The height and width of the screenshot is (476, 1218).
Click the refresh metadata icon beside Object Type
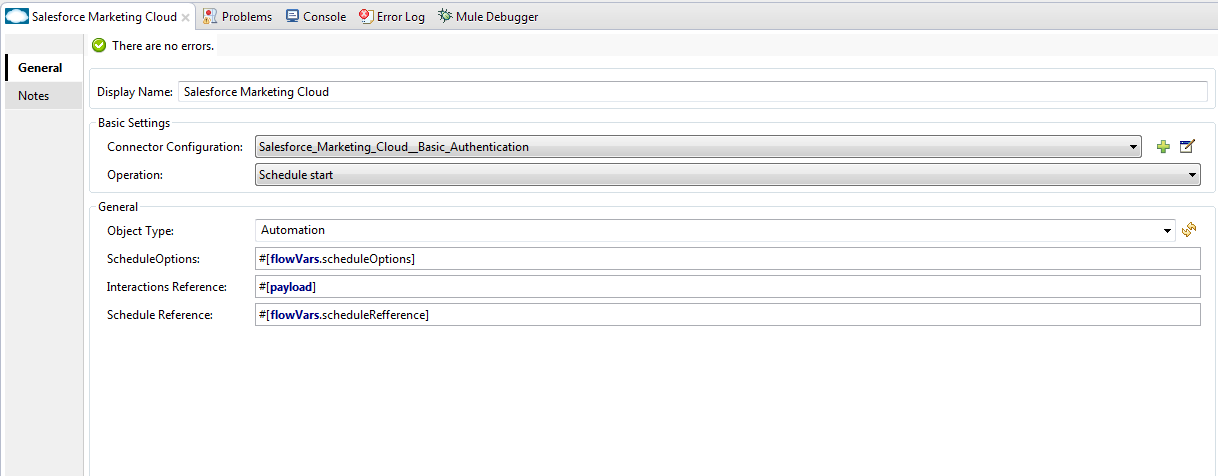click(x=1189, y=230)
